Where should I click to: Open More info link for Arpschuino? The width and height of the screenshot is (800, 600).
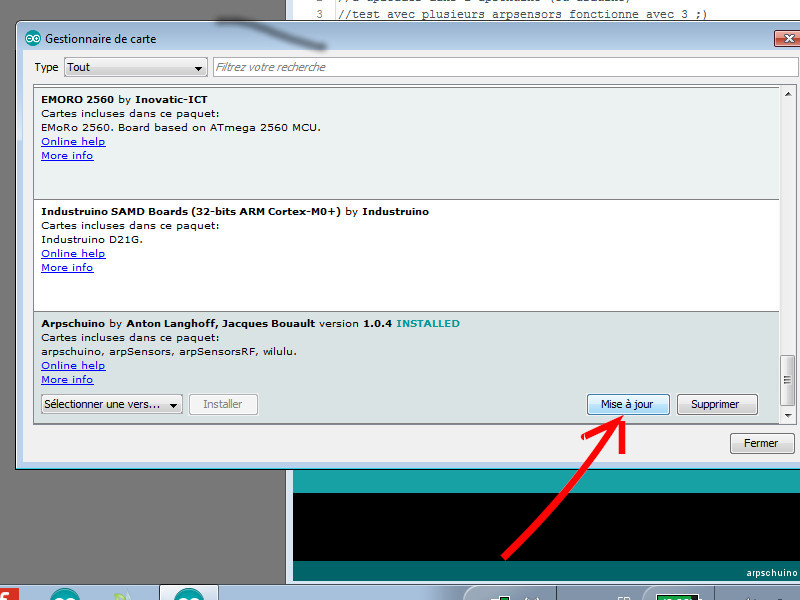point(67,380)
